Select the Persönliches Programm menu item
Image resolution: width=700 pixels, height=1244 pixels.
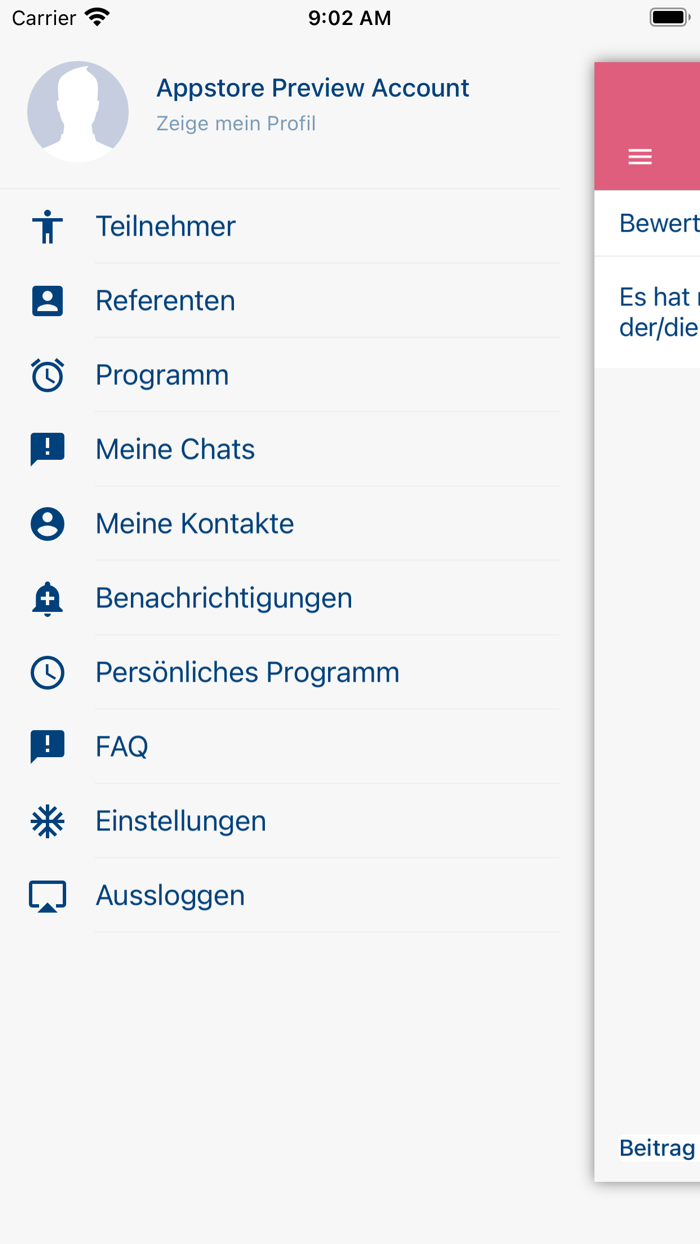pos(247,673)
